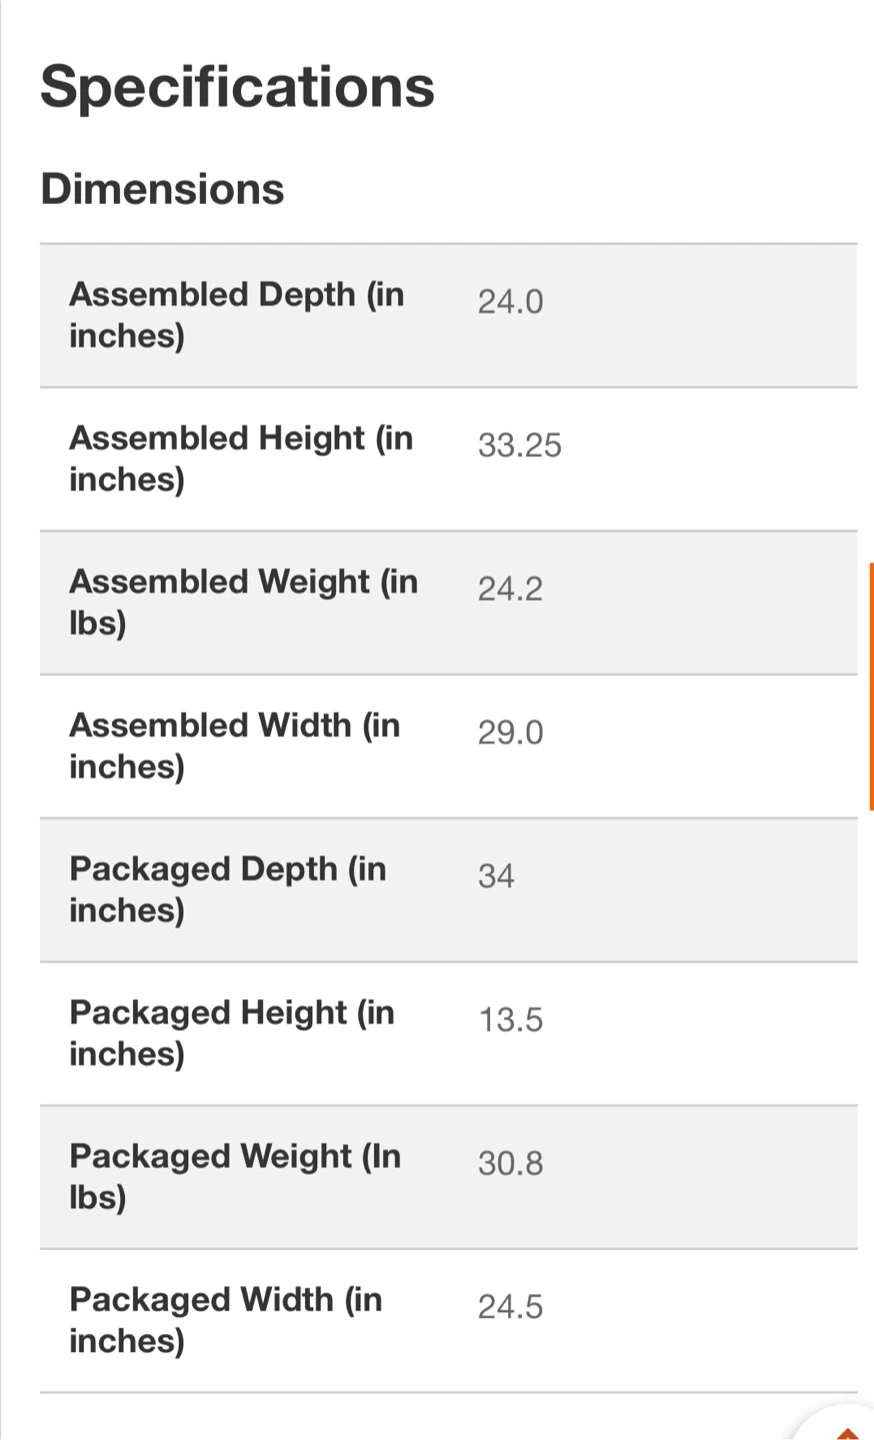The height and width of the screenshot is (1440, 874).
Task: Select the 24.5 packaged width value
Action: point(510,1306)
